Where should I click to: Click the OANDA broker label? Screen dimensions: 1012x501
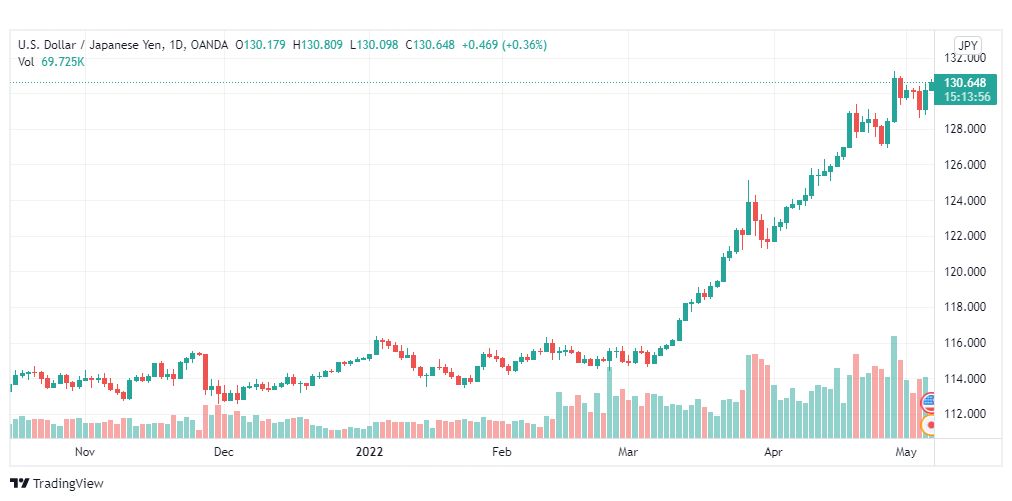click(210, 45)
